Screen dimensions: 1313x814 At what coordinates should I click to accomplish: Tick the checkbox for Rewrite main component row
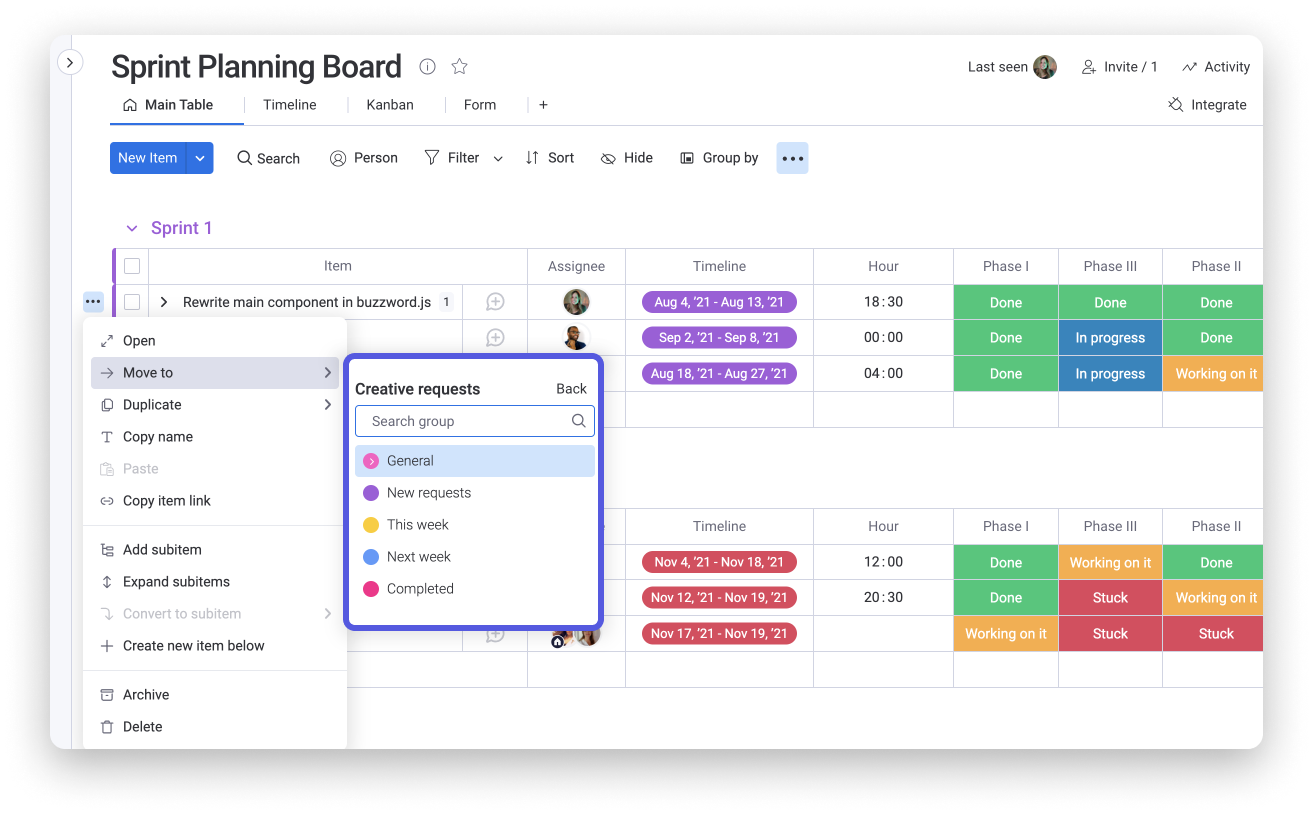(132, 302)
